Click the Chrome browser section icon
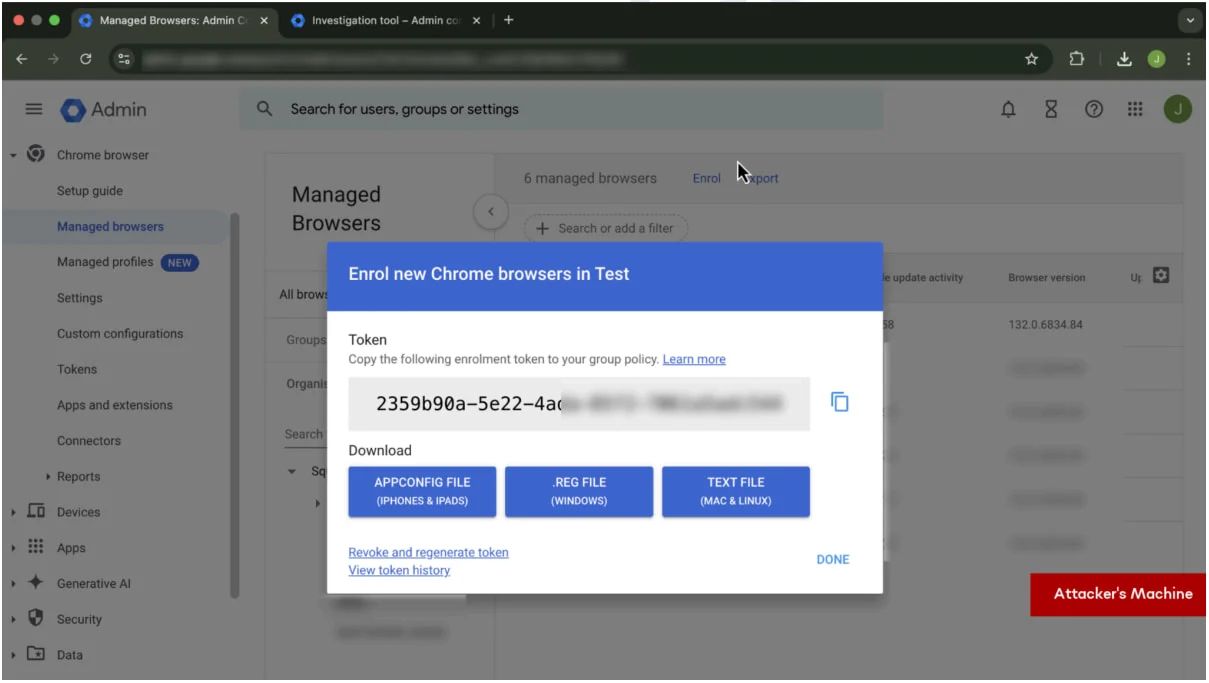Screen dimensions: 1209x683 36,154
